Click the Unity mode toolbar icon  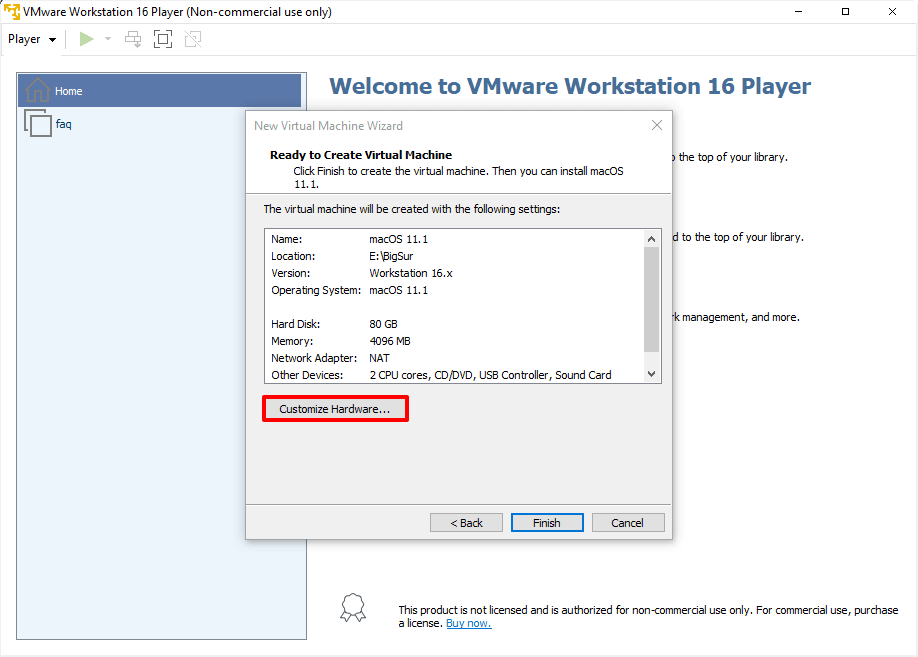pyautogui.click(x=193, y=39)
